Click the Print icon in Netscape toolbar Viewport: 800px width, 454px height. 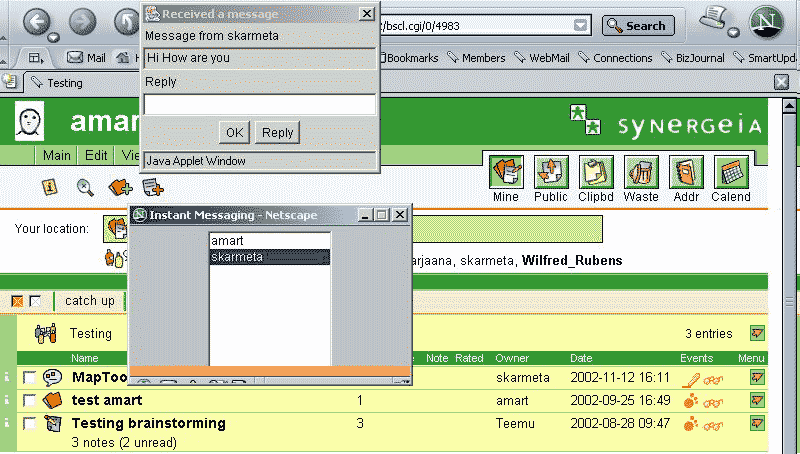pos(713,18)
